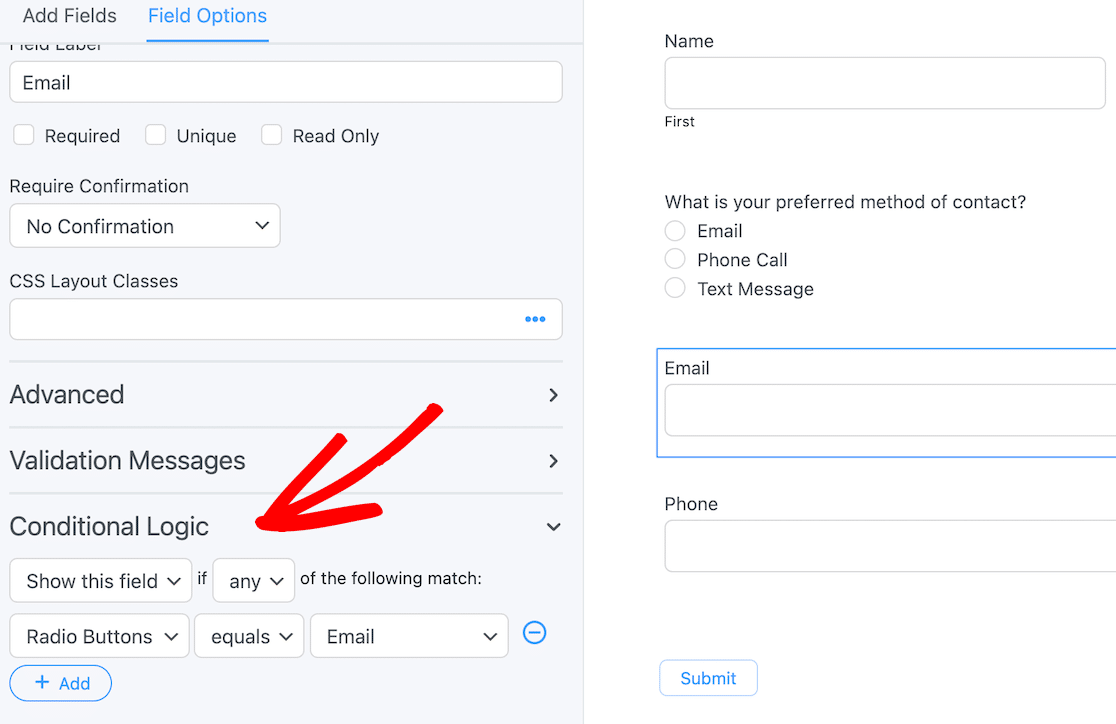Open the Show this field dropdown
Viewport: 1116px width, 724px height.
[x=100, y=581]
